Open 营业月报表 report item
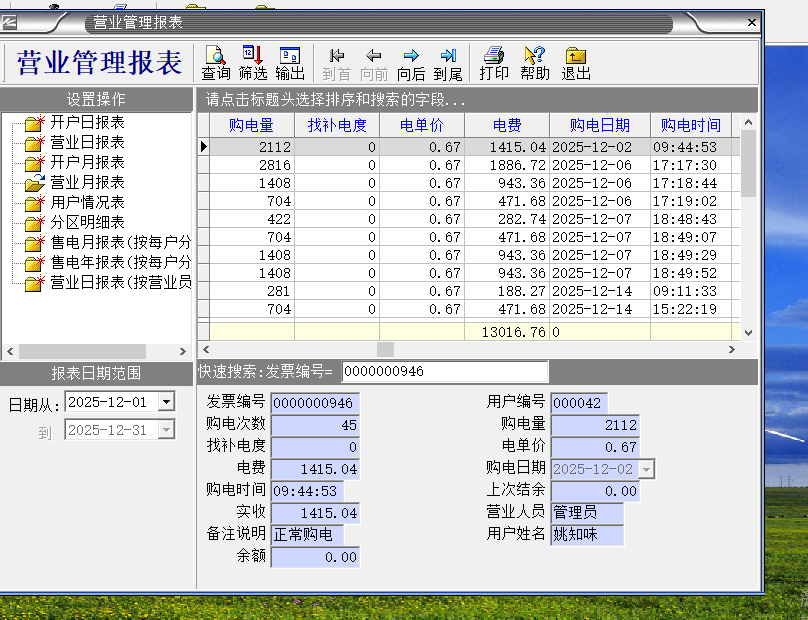808x620 pixels. point(87,182)
